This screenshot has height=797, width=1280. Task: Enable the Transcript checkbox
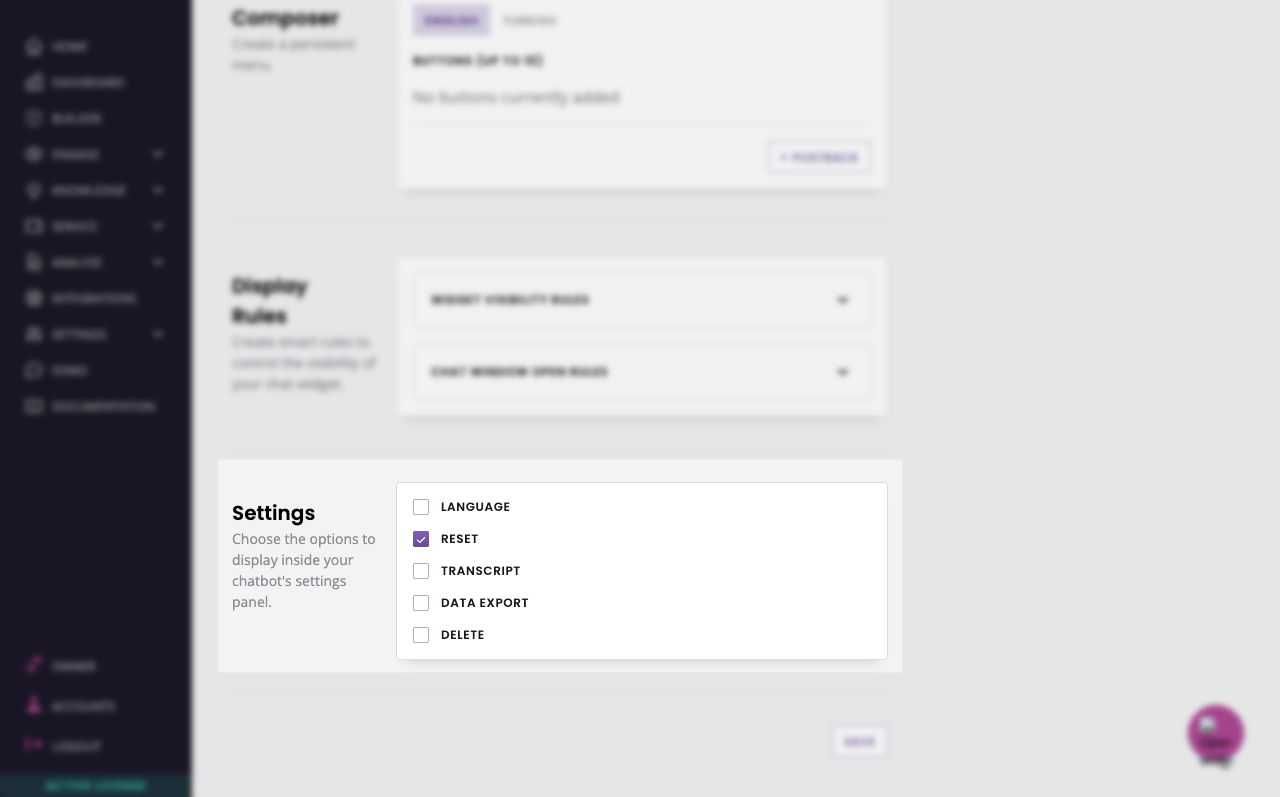(421, 571)
